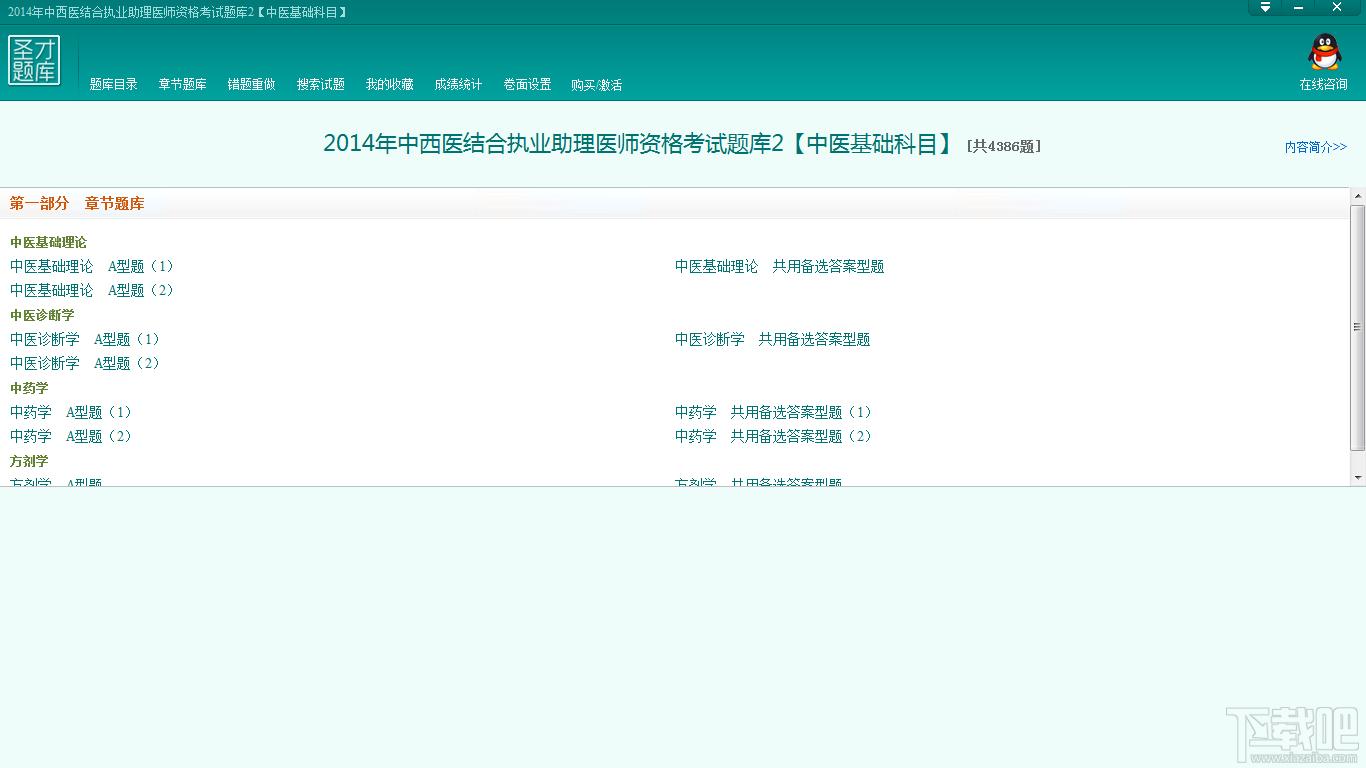Image resolution: width=1366 pixels, height=768 pixels.
Task: Open the 内容简介>> link
Action: [x=1316, y=147]
